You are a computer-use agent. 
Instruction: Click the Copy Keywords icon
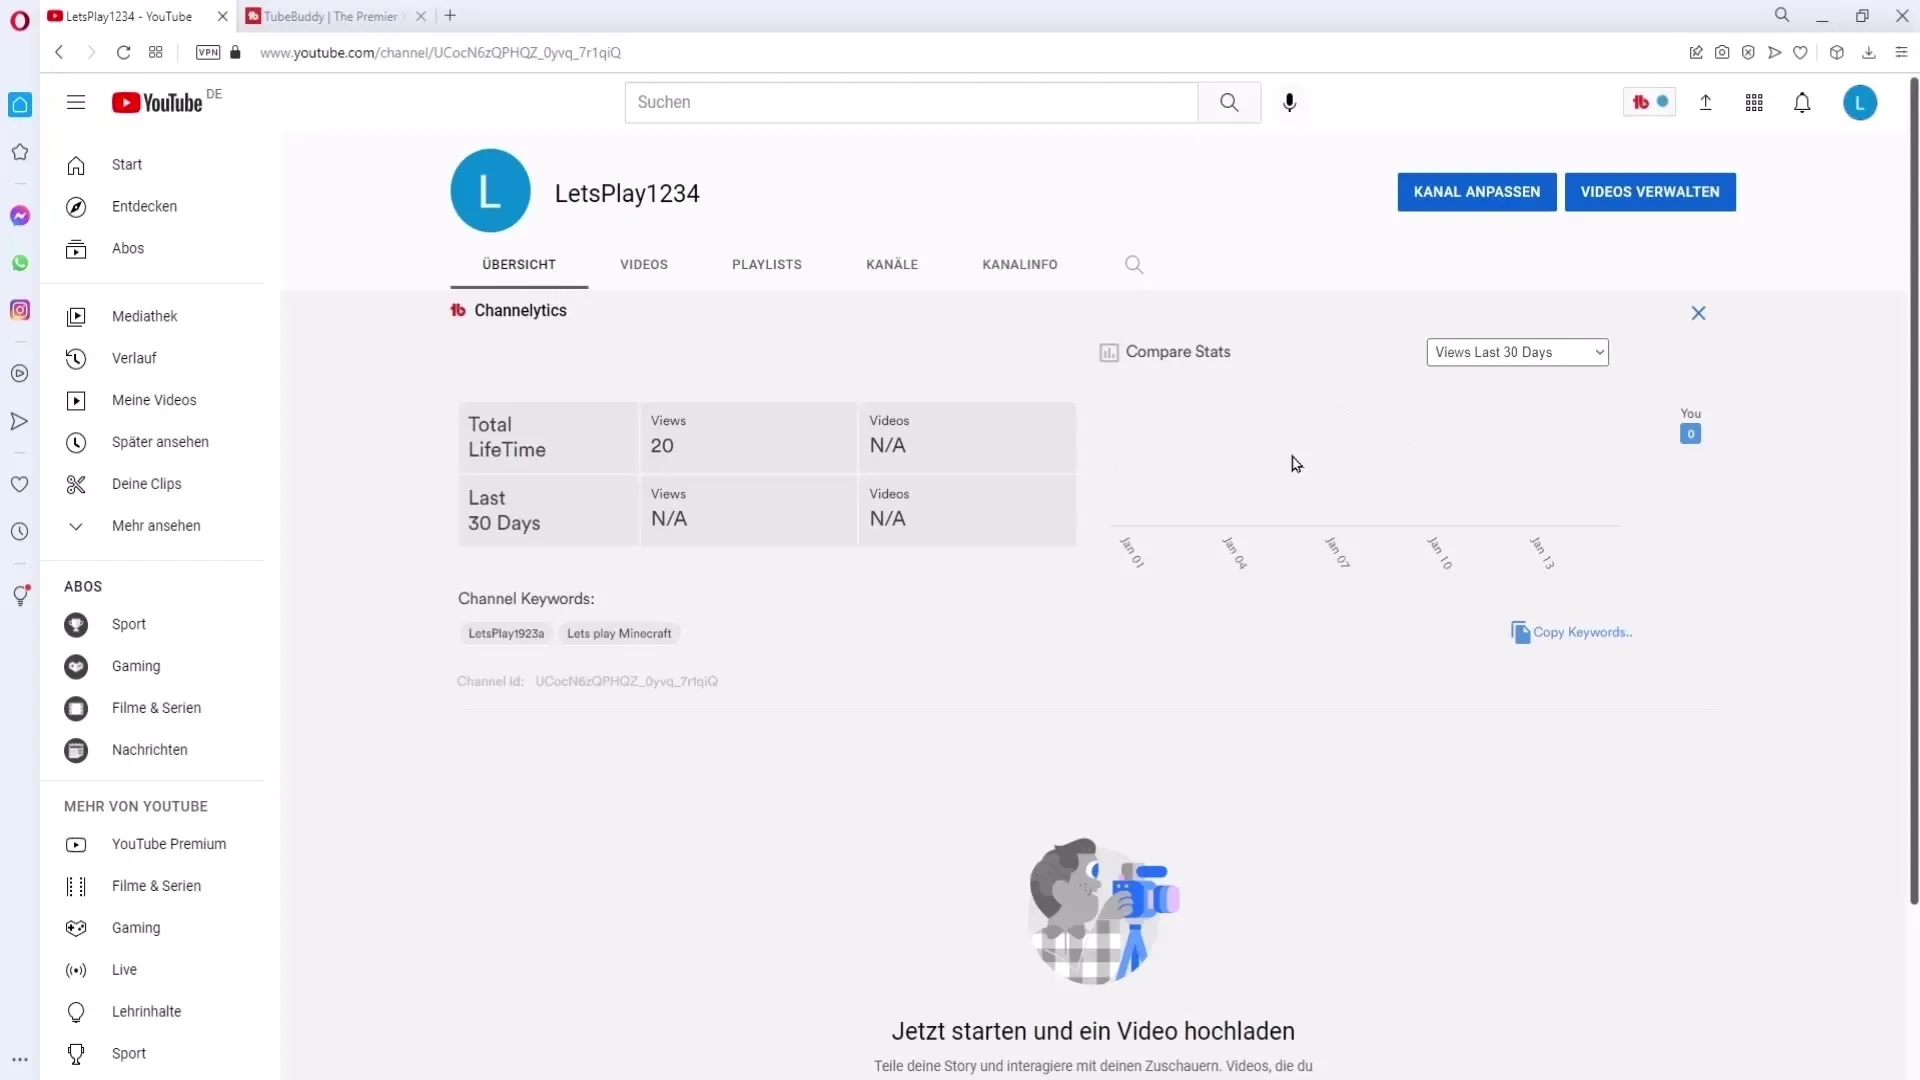1519,632
